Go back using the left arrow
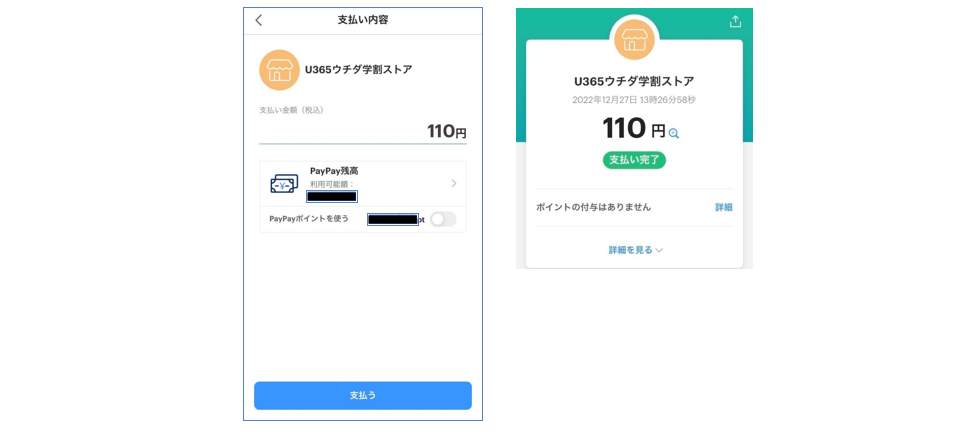 (259, 20)
